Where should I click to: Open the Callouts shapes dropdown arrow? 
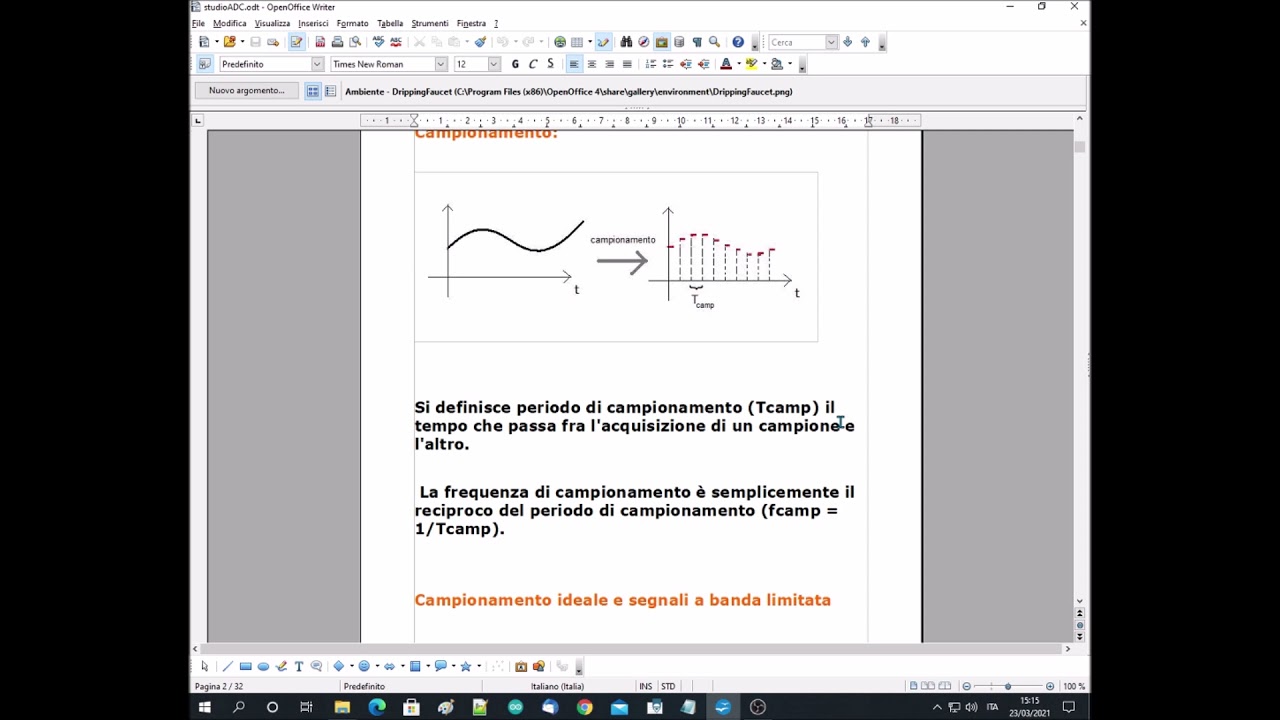point(453,666)
